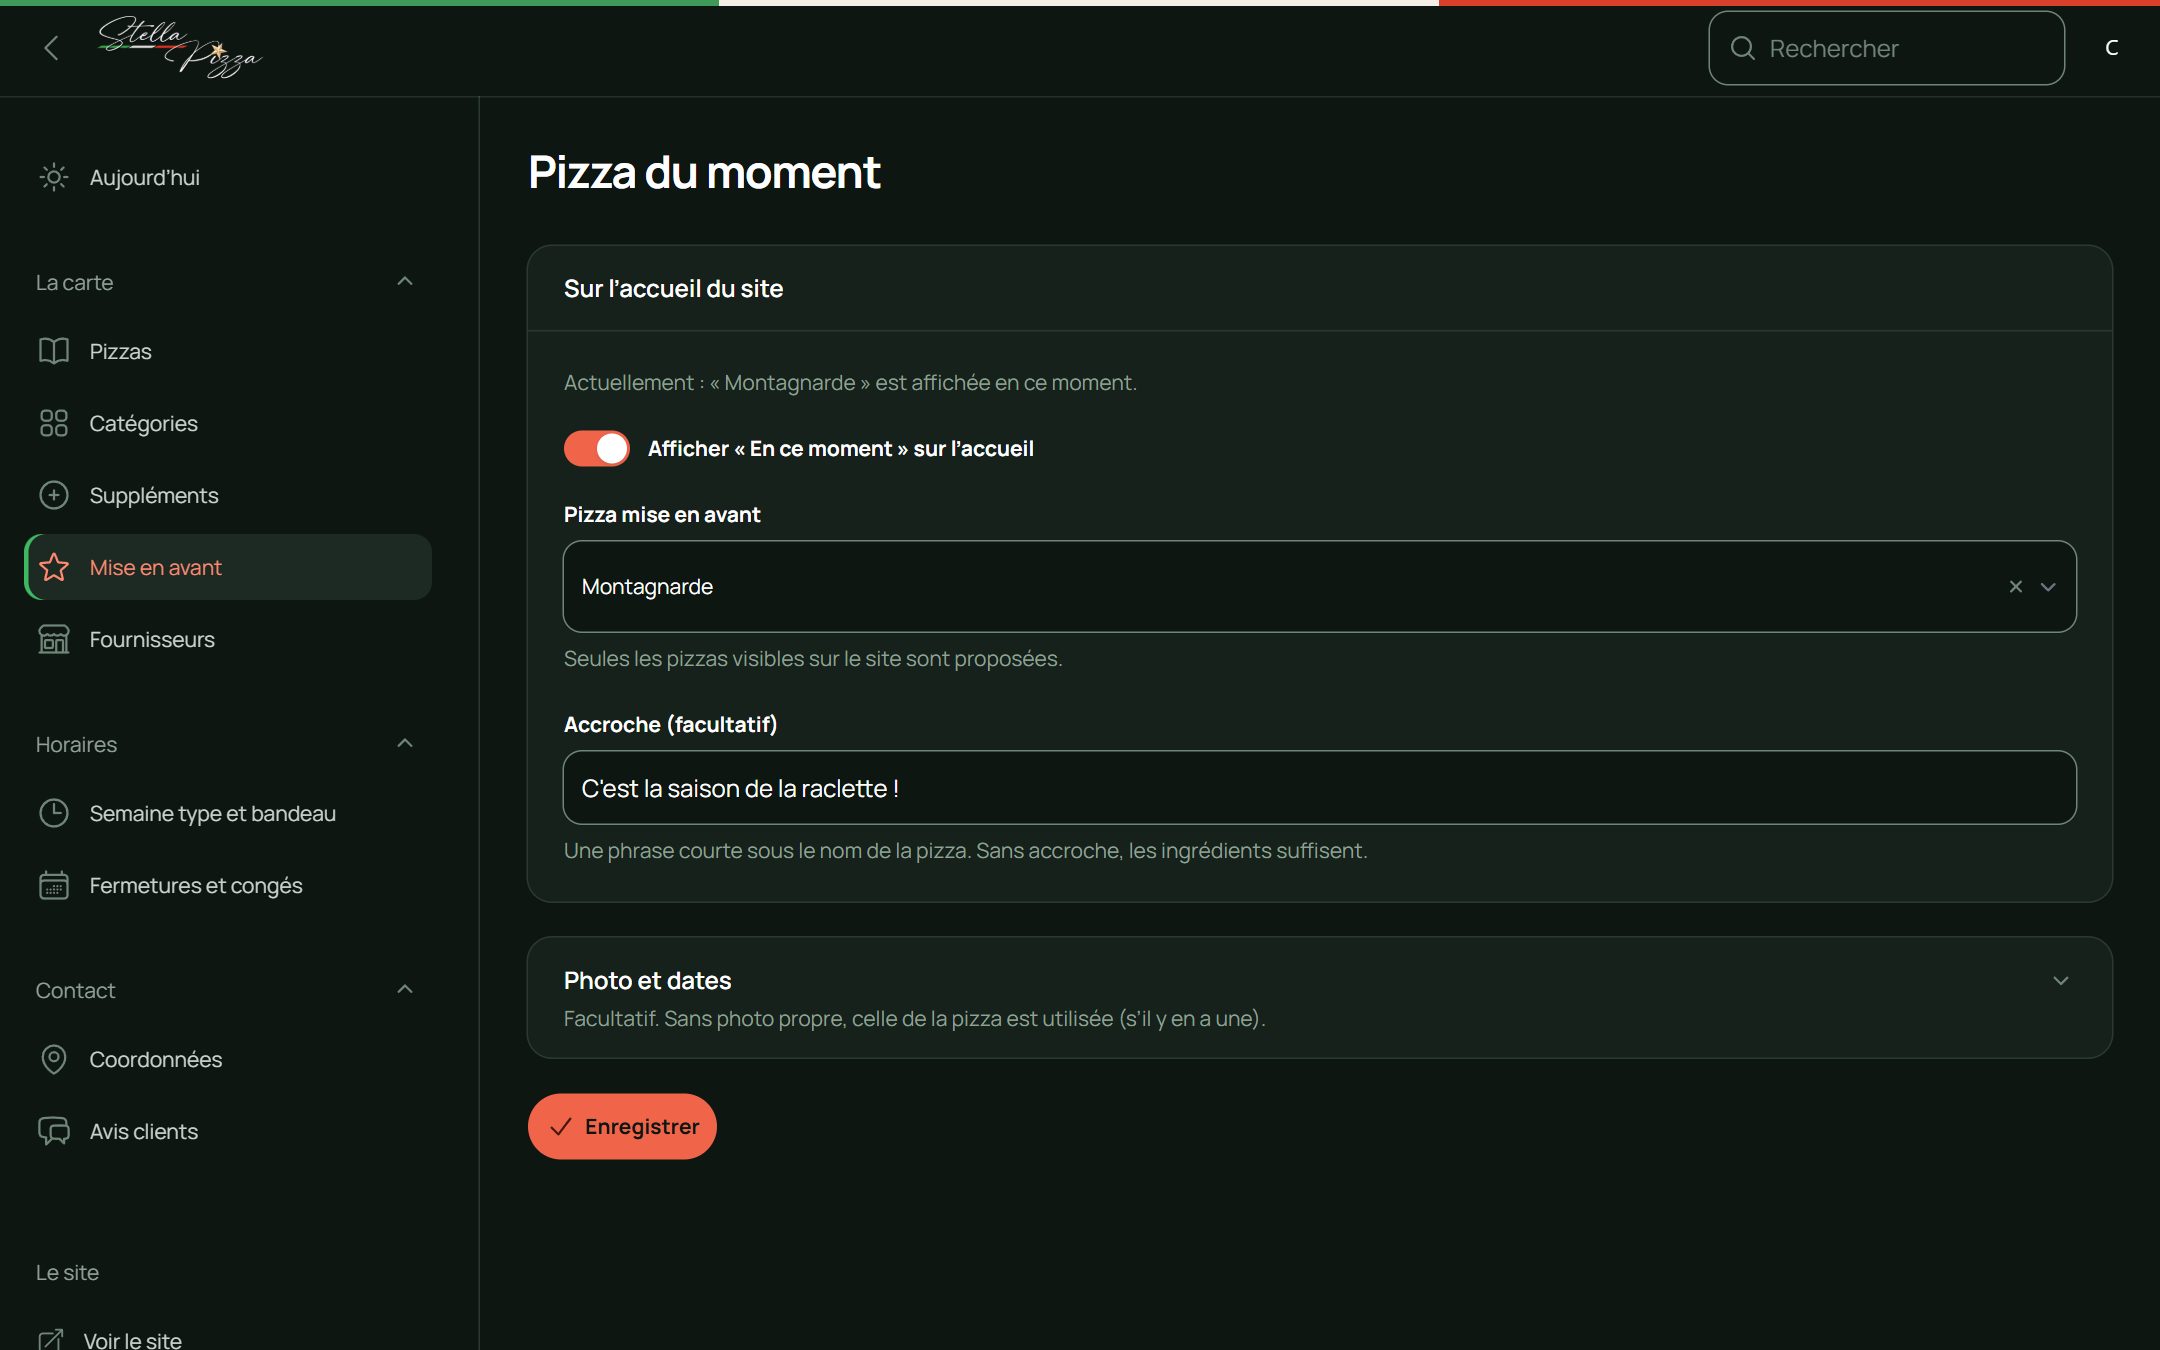The image size is (2160, 1350).
Task: Click the back arrow icon
Action: (51, 48)
